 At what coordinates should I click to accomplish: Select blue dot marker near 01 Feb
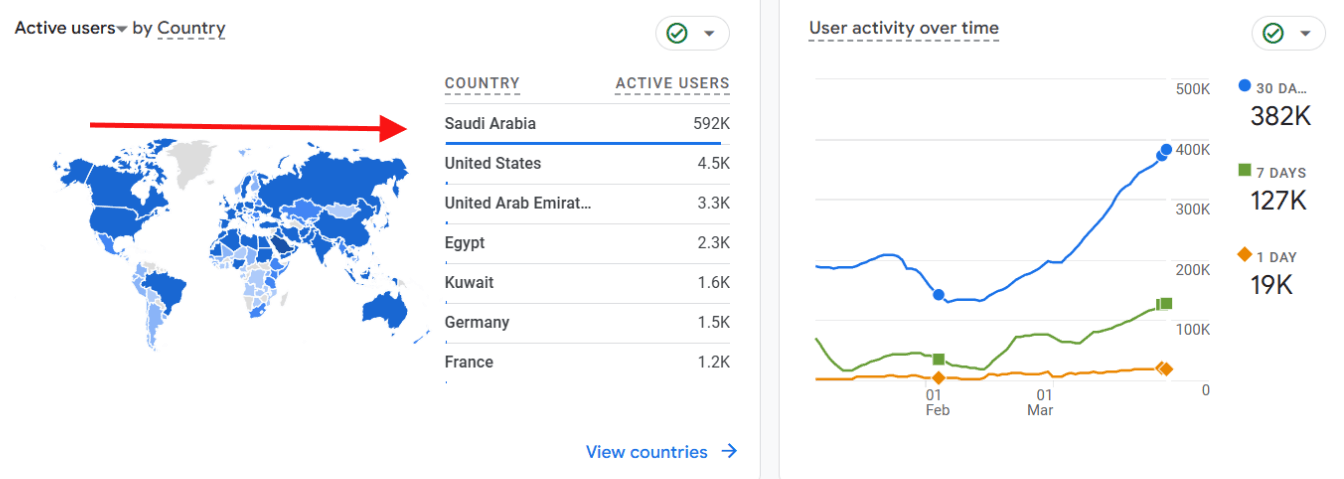[x=938, y=295]
